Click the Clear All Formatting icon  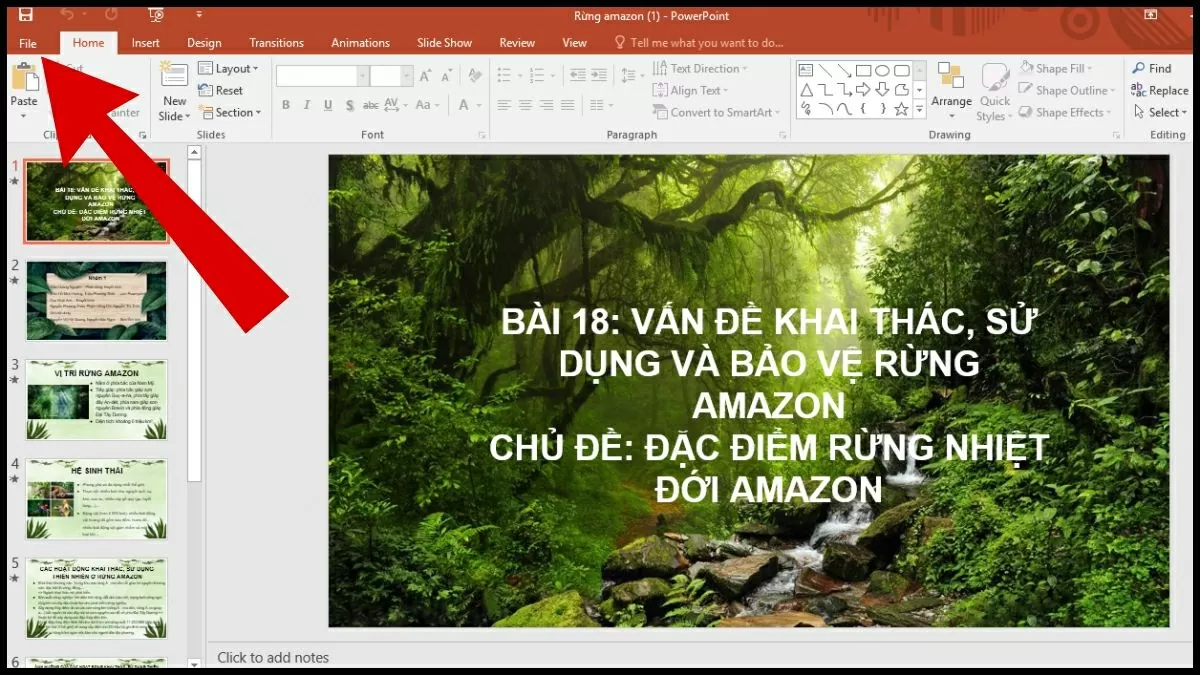[472, 75]
